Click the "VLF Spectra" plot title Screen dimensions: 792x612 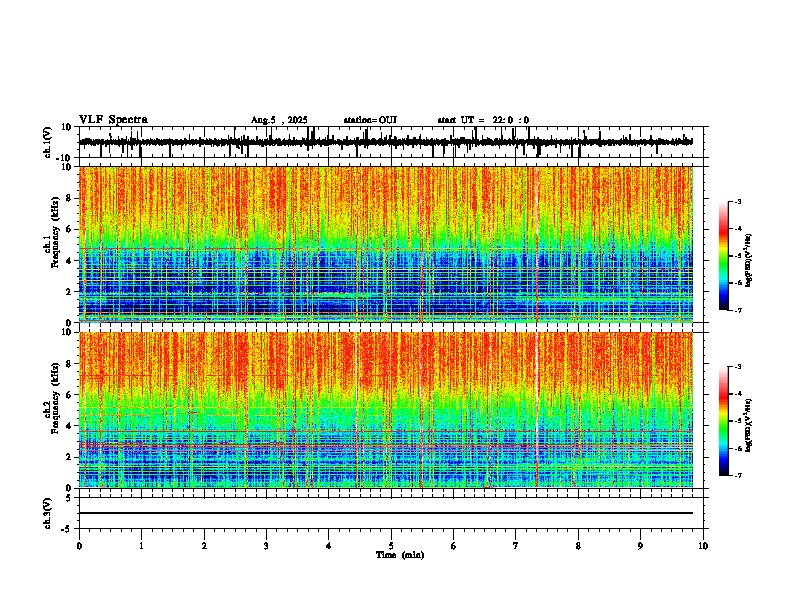pos(113,119)
